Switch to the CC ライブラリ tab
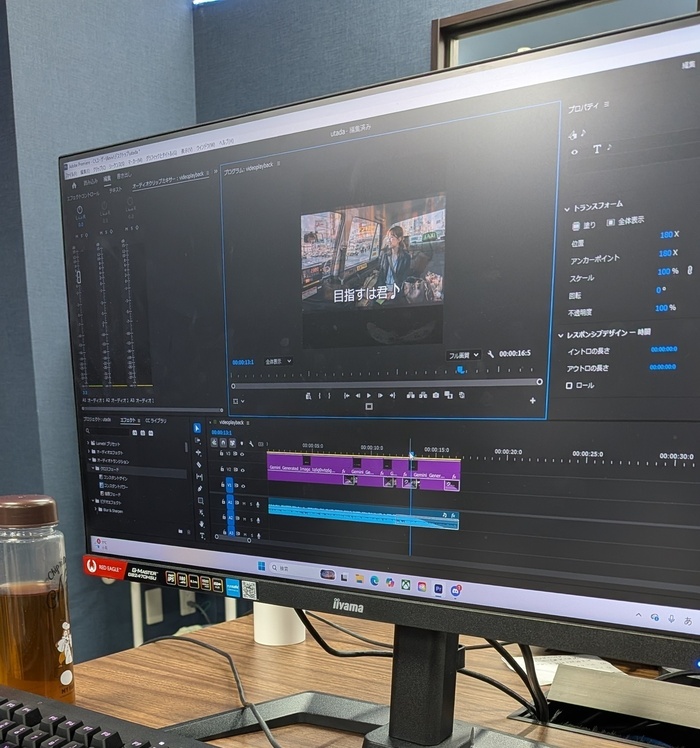This screenshot has width=700, height=748. pos(157,421)
